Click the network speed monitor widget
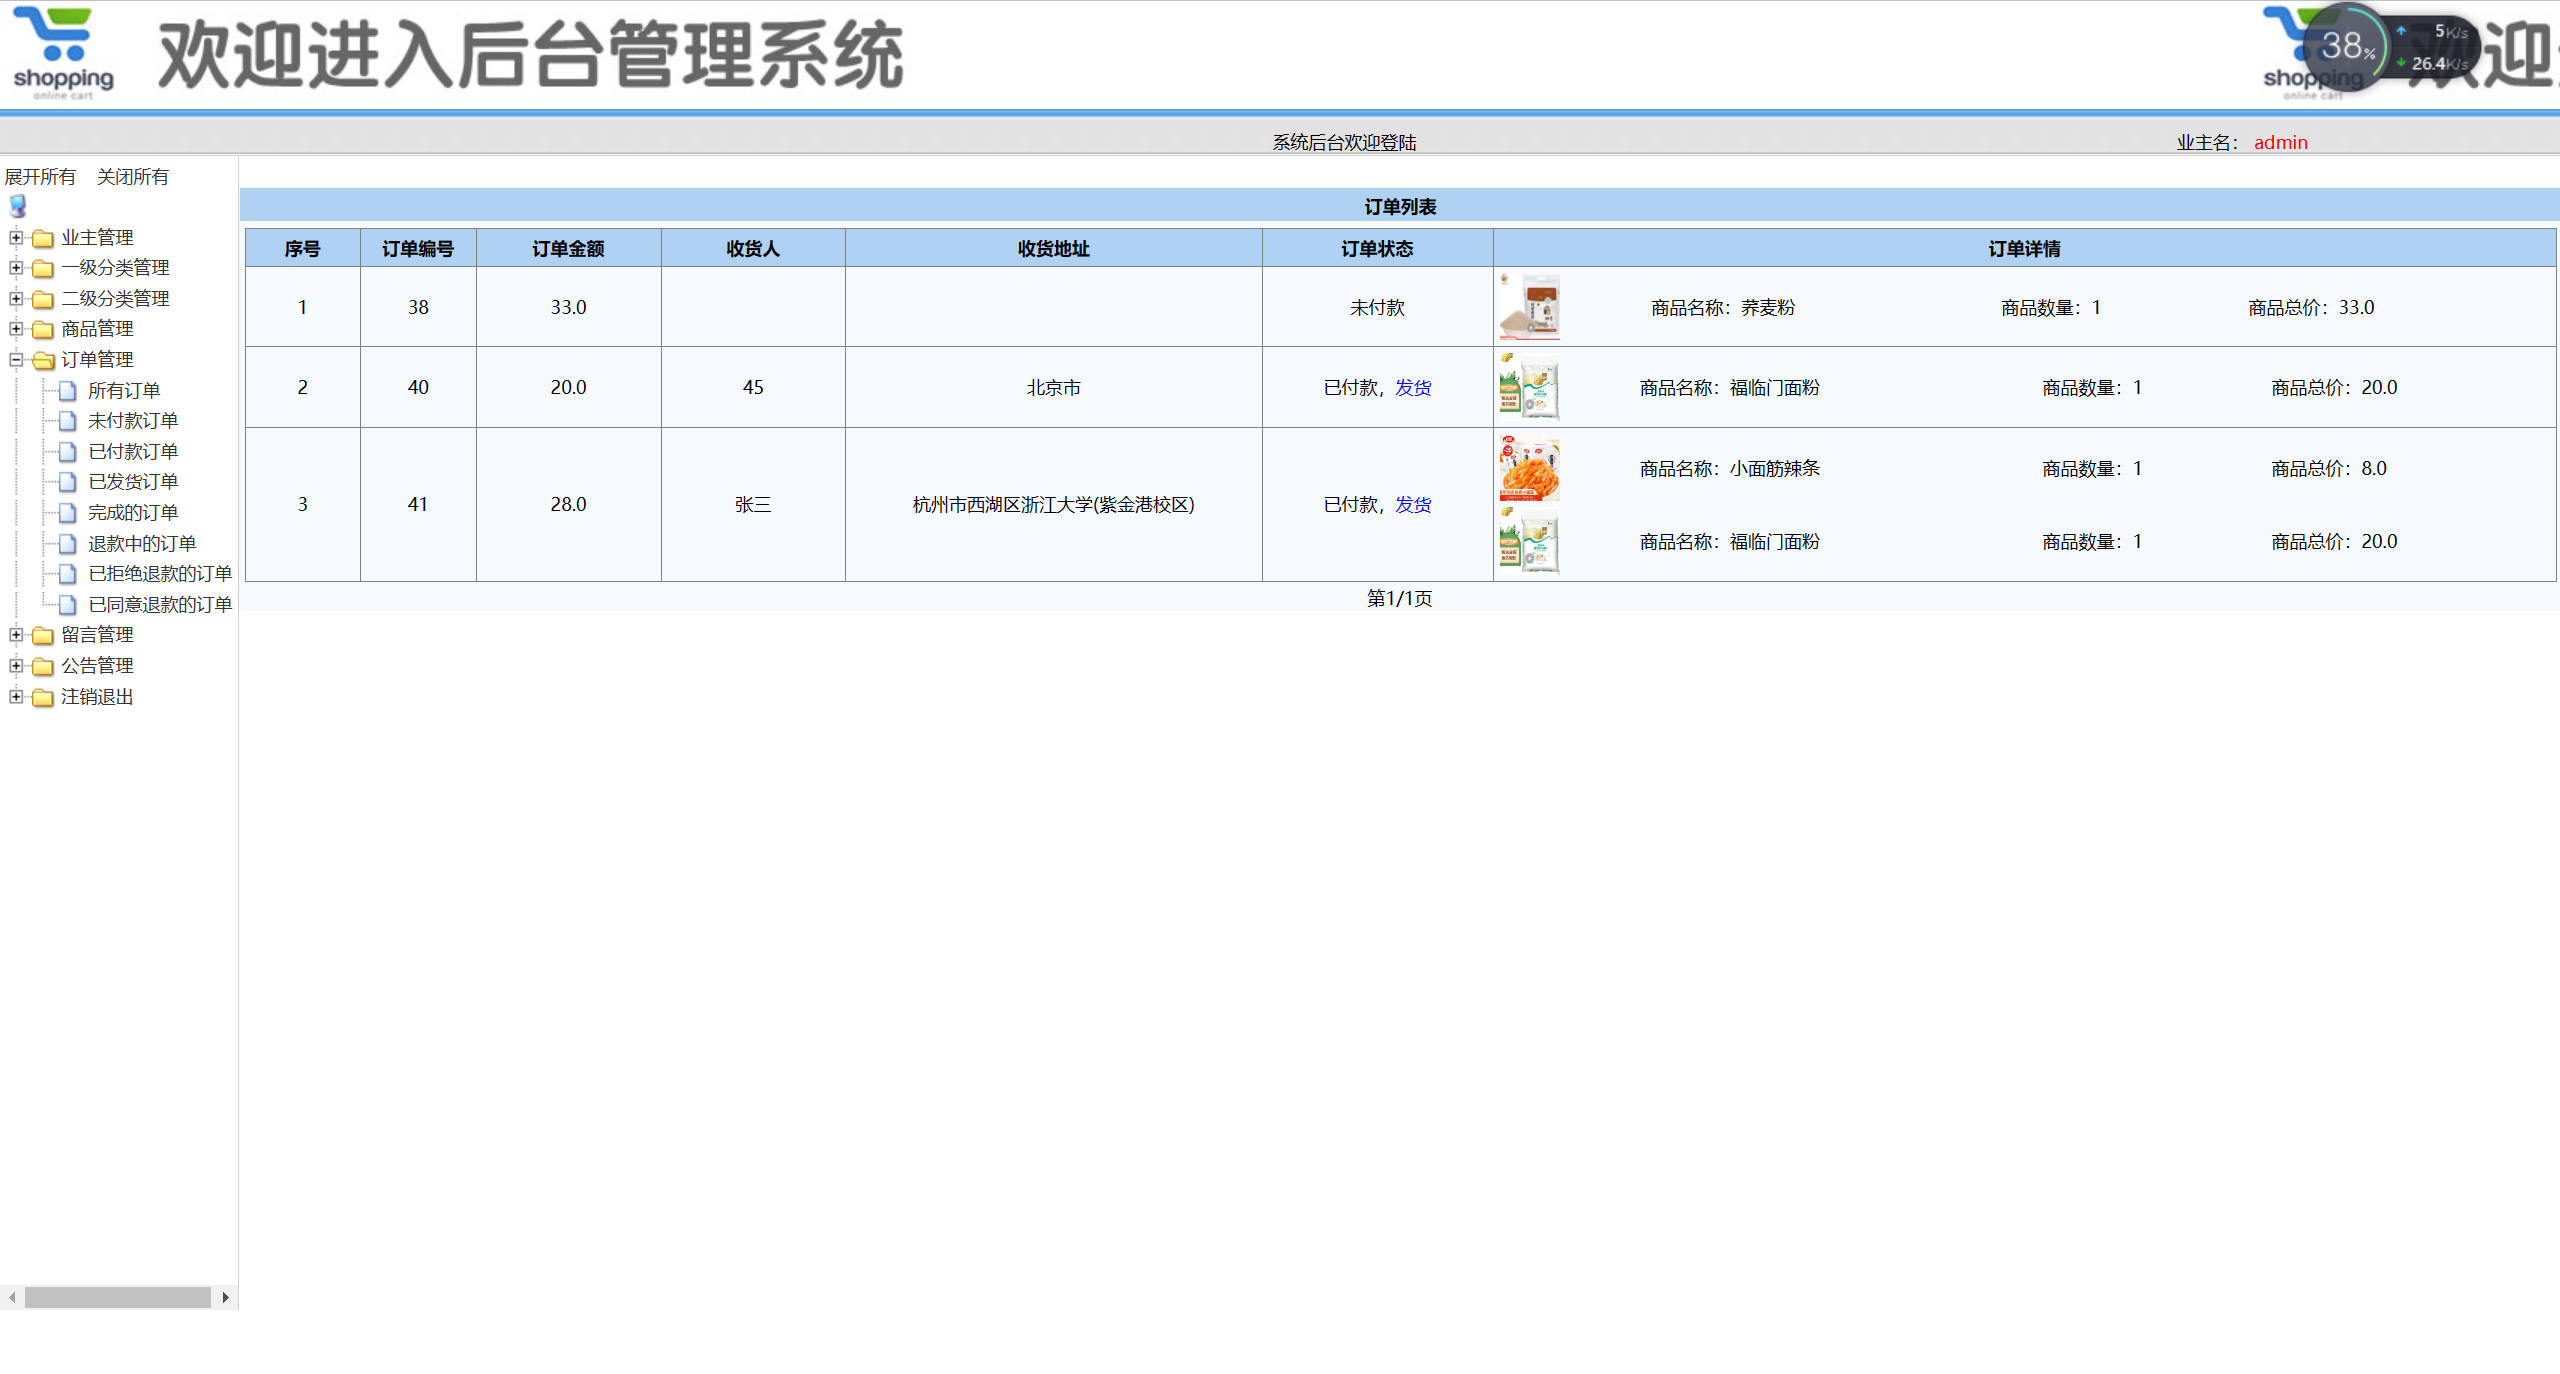This screenshot has height=1374, width=2560. click(2390, 47)
